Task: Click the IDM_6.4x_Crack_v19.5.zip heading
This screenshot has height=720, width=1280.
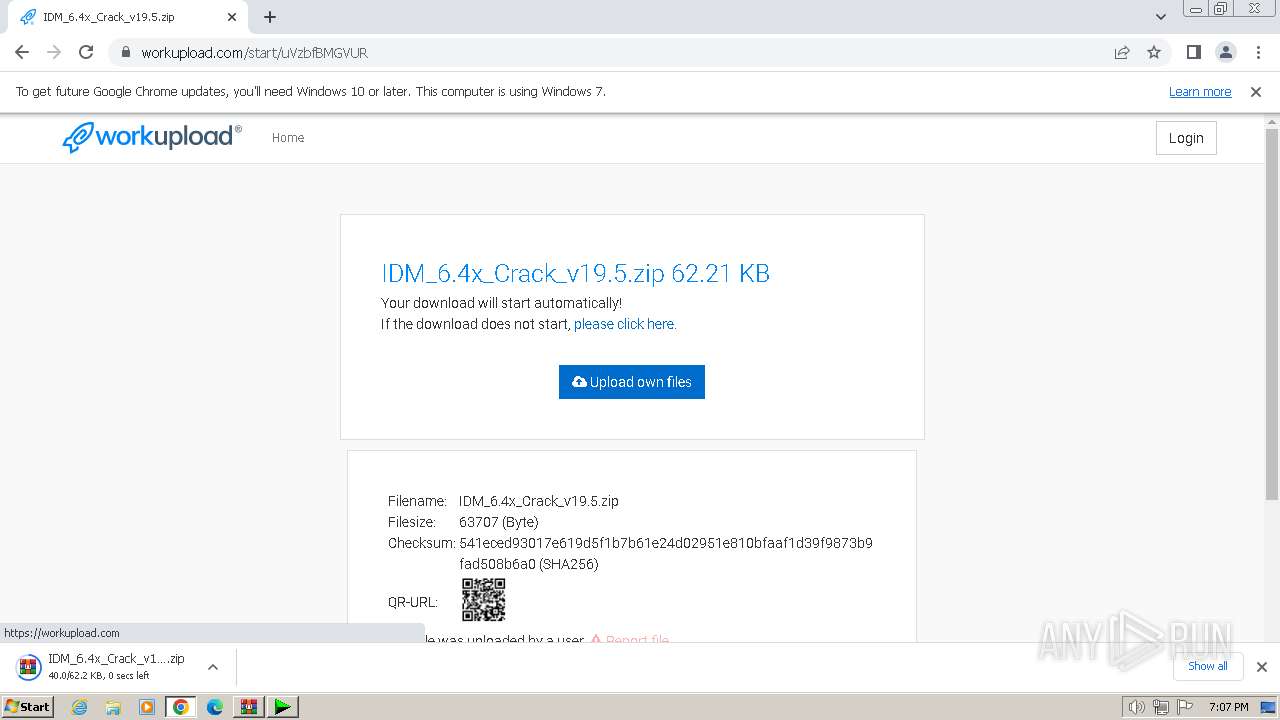Action: 575,273
